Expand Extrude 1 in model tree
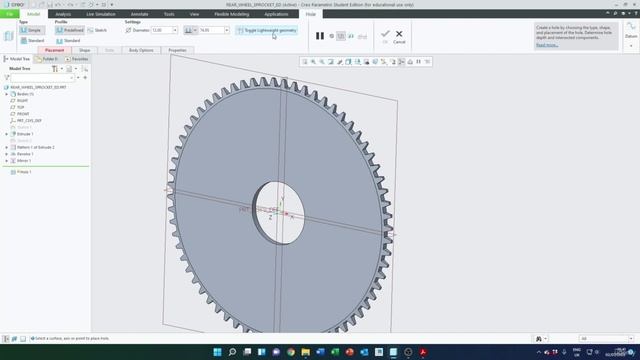The width and height of the screenshot is (640, 360). pyautogui.click(x=7, y=134)
